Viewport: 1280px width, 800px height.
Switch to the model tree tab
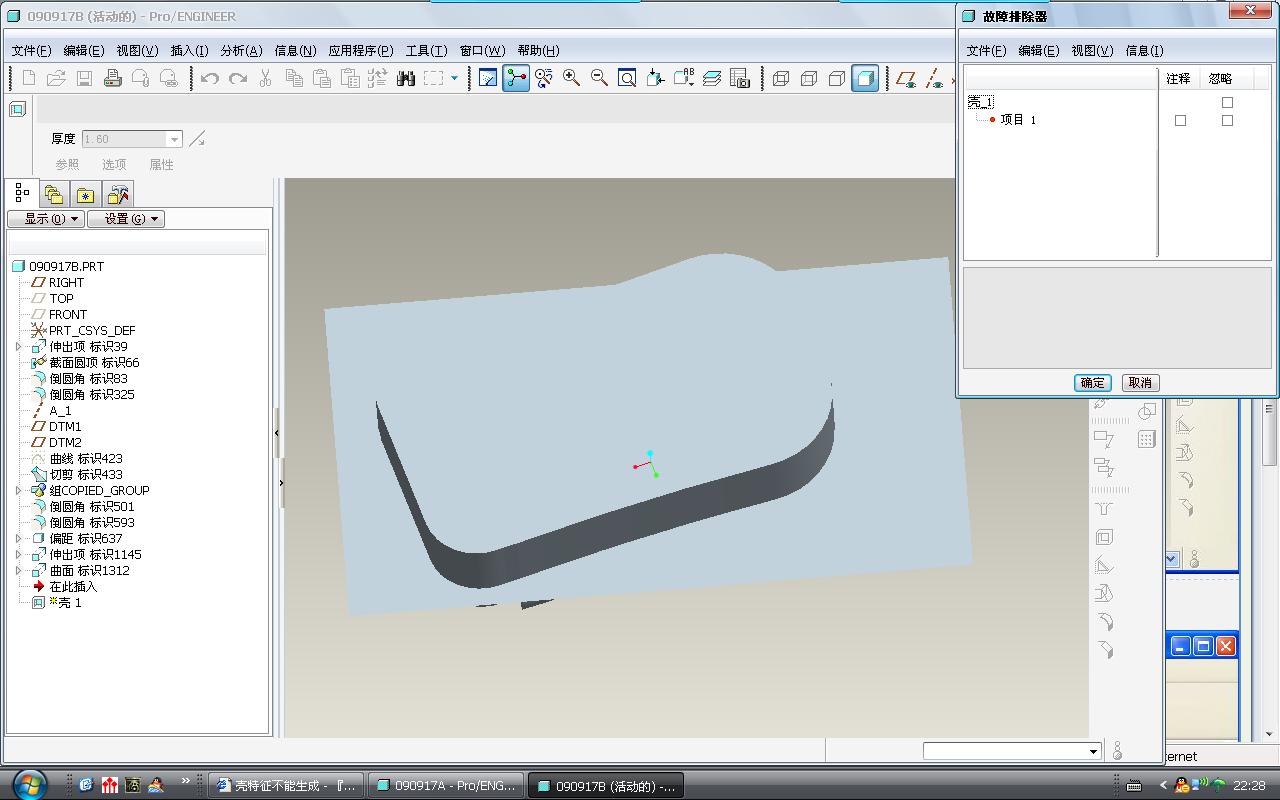point(22,193)
